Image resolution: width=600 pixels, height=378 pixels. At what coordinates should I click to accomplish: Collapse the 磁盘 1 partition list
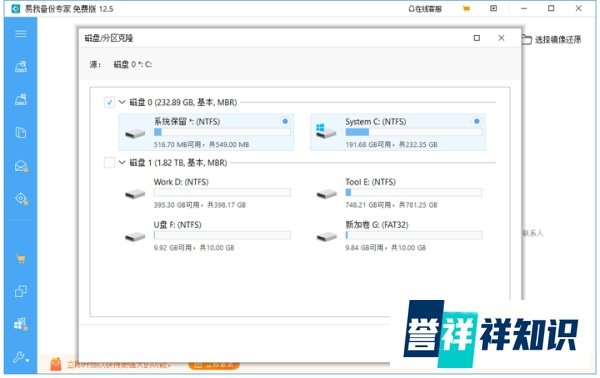click(x=122, y=163)
